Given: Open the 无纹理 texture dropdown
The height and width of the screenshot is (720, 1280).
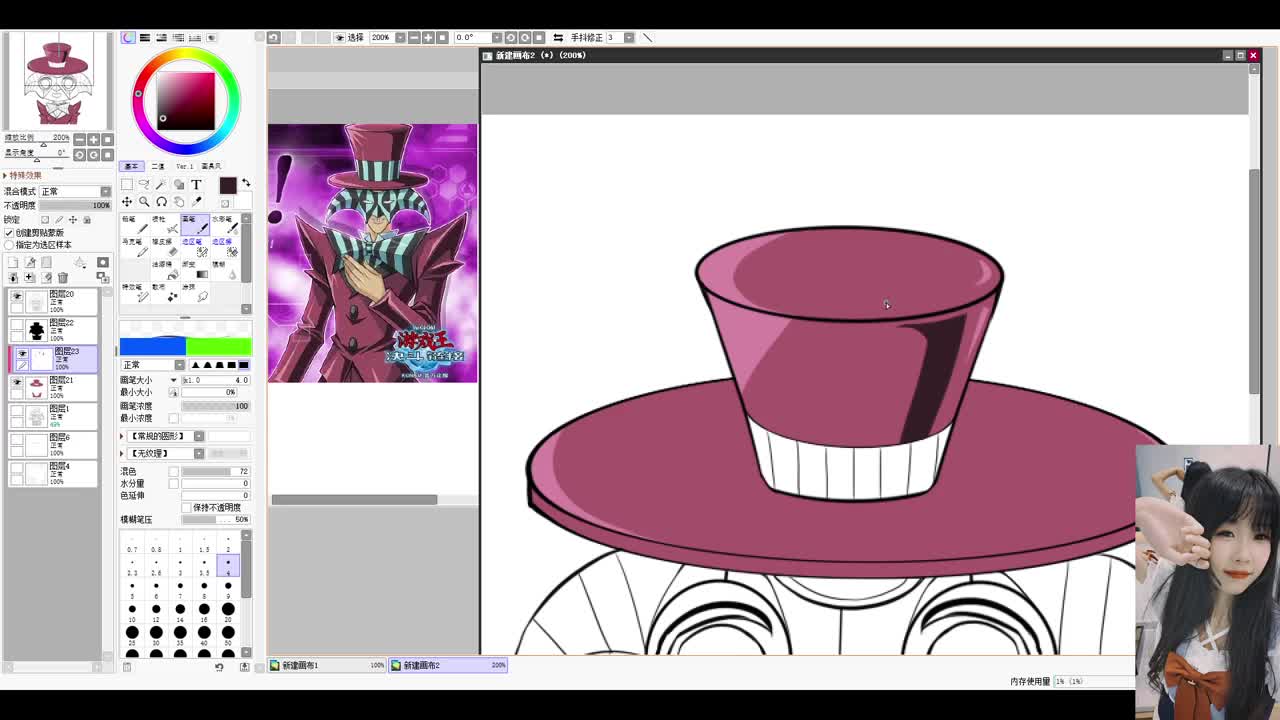Looking at the screenshot, I should [x=199, y=453].
